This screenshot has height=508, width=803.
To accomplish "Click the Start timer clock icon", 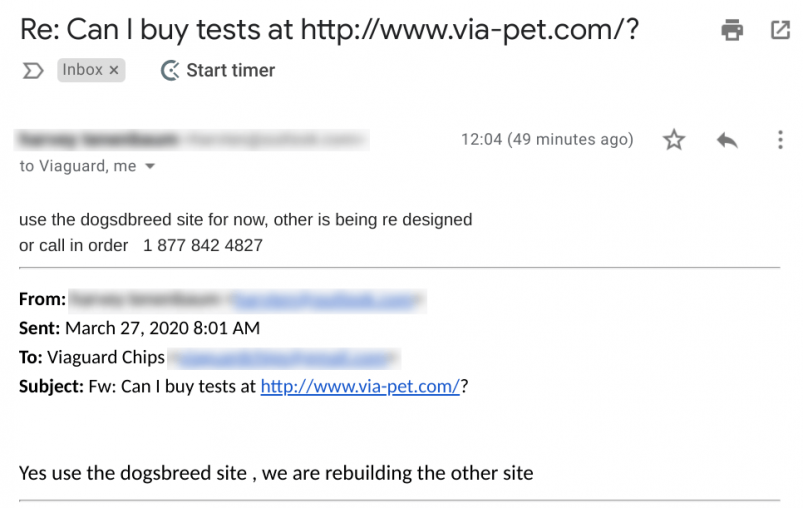I will [170, 71].
